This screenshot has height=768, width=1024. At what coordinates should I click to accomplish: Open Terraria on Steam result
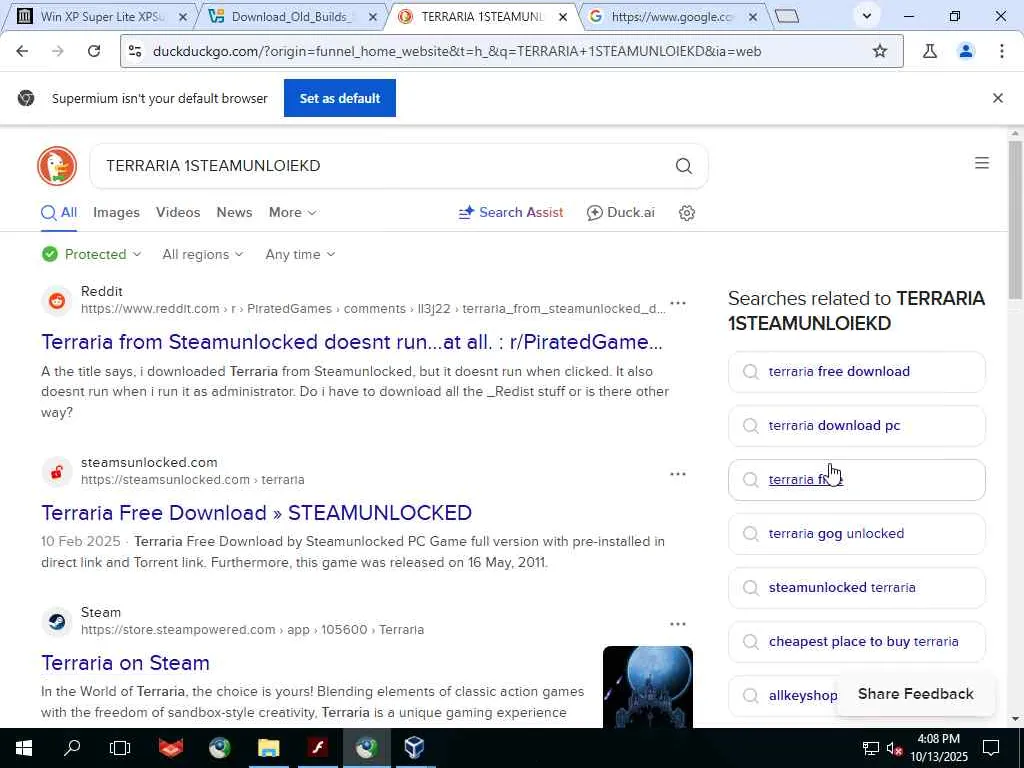(x=125, y=664)
